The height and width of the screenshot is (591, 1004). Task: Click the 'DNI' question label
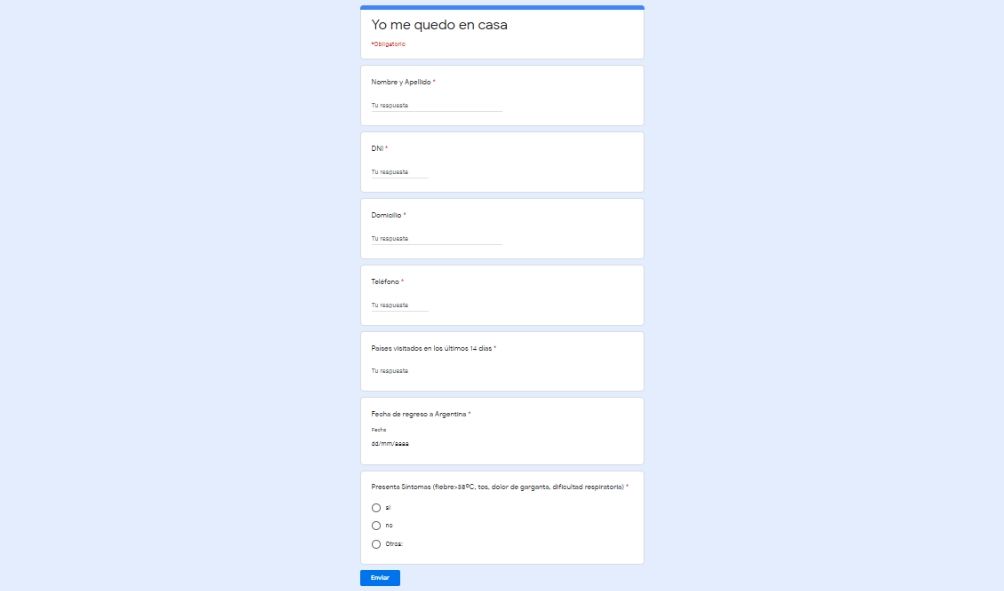[x=377, y=149]
